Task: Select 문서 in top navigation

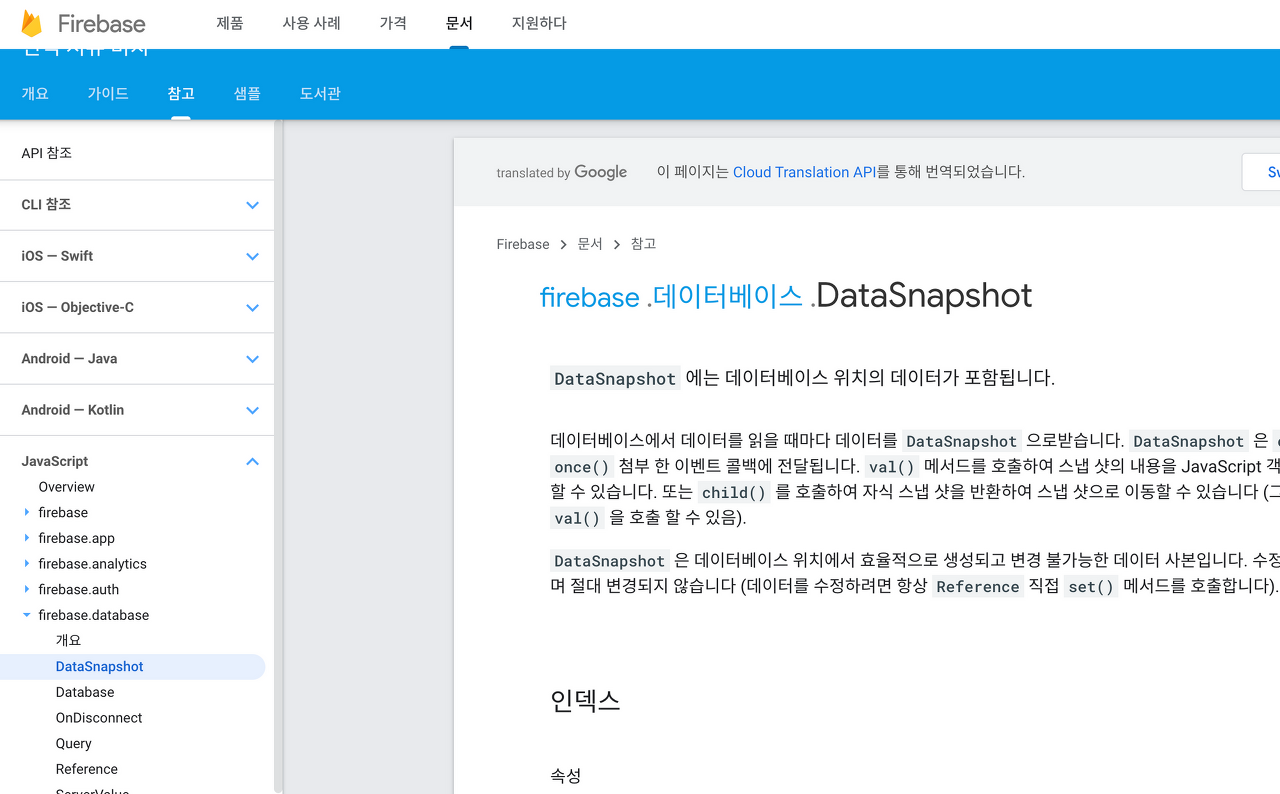Action: (459, 23)
